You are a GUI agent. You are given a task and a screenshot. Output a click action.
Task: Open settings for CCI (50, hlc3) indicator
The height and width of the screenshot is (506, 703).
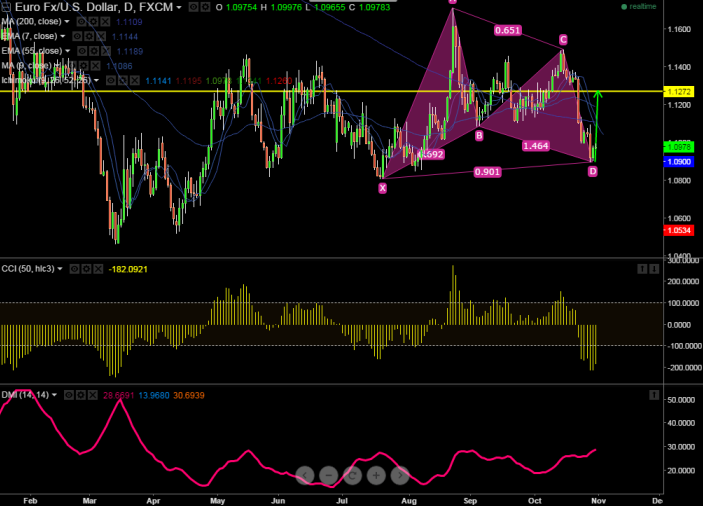[x=87, y=269]
